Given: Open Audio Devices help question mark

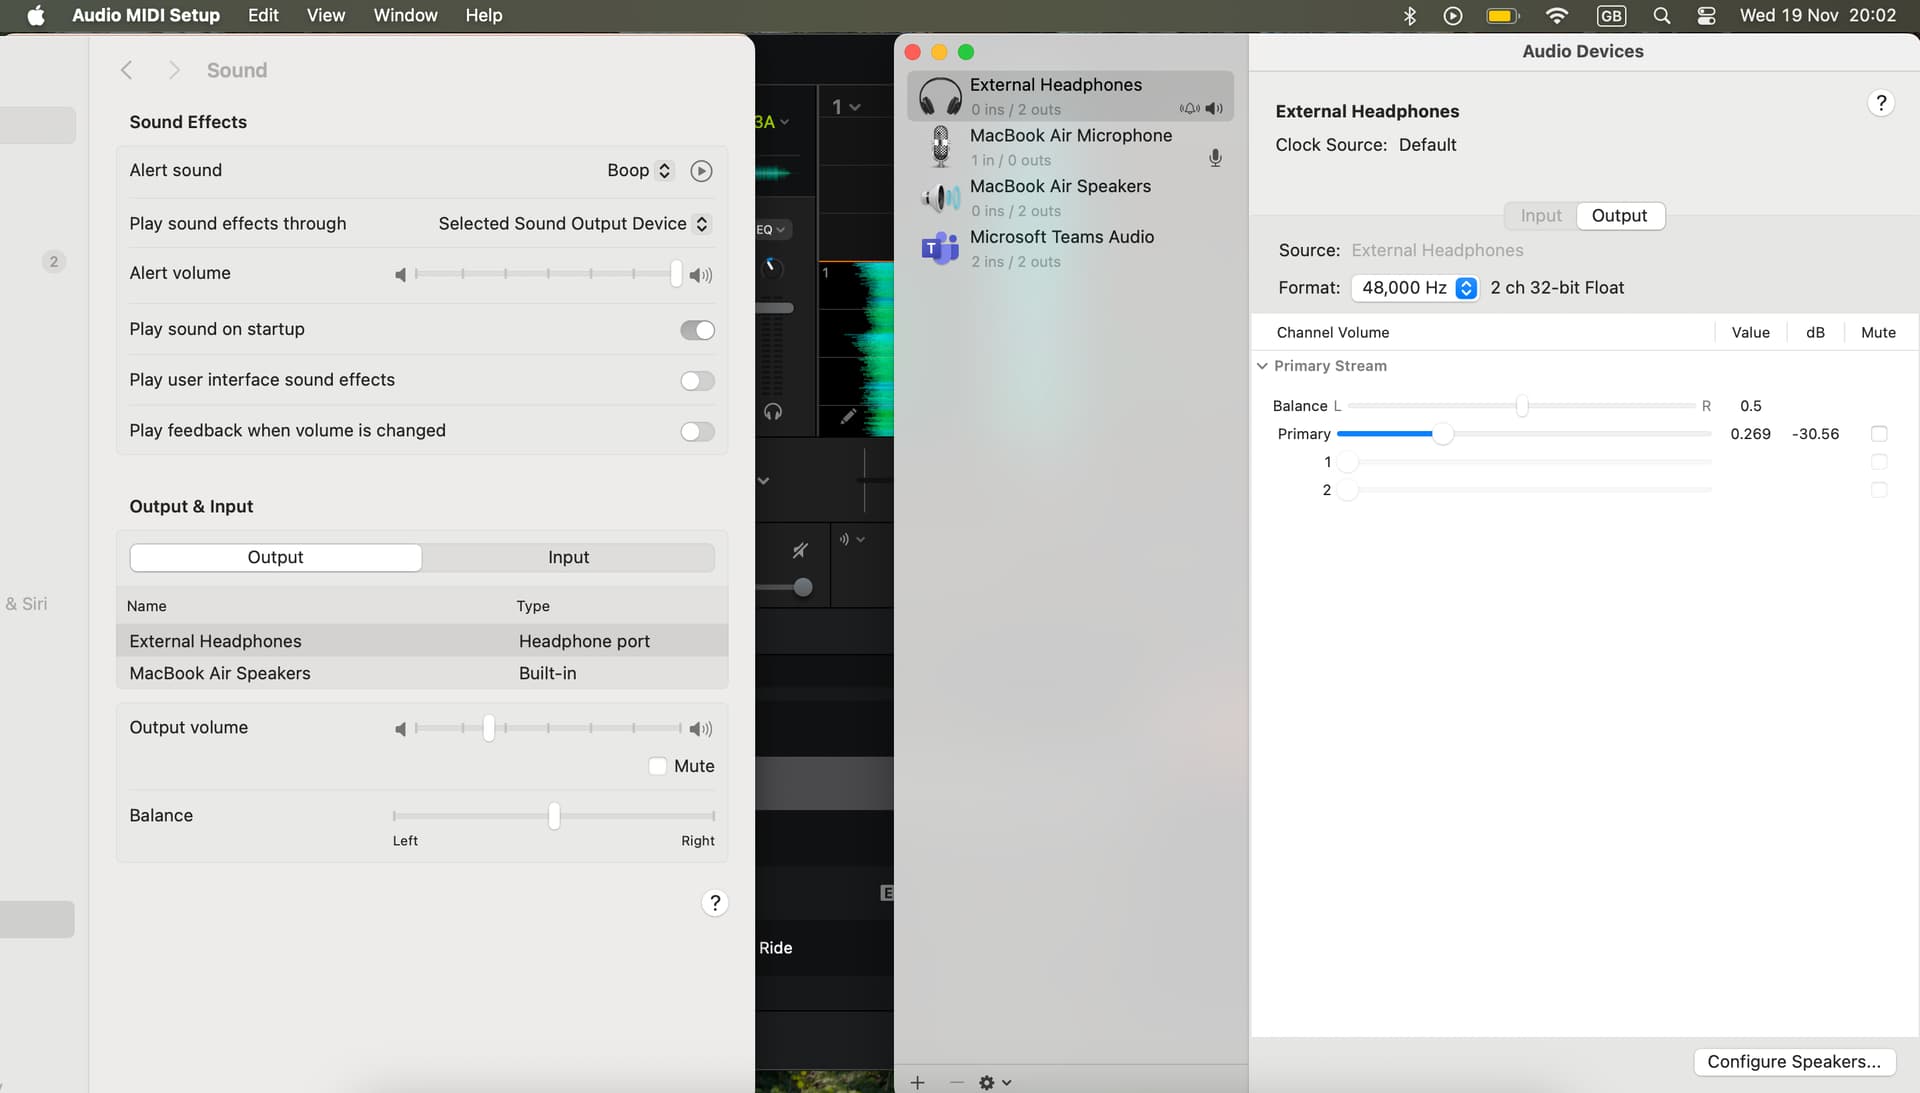Looking at the screenshot, I should (x=1880, y=103).
